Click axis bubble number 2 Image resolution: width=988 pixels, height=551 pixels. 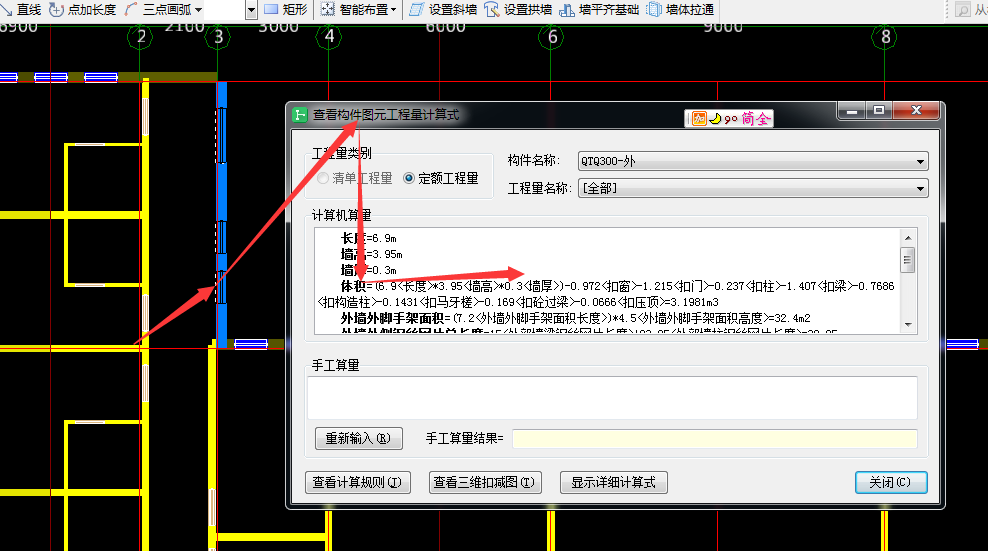point(140,37)
